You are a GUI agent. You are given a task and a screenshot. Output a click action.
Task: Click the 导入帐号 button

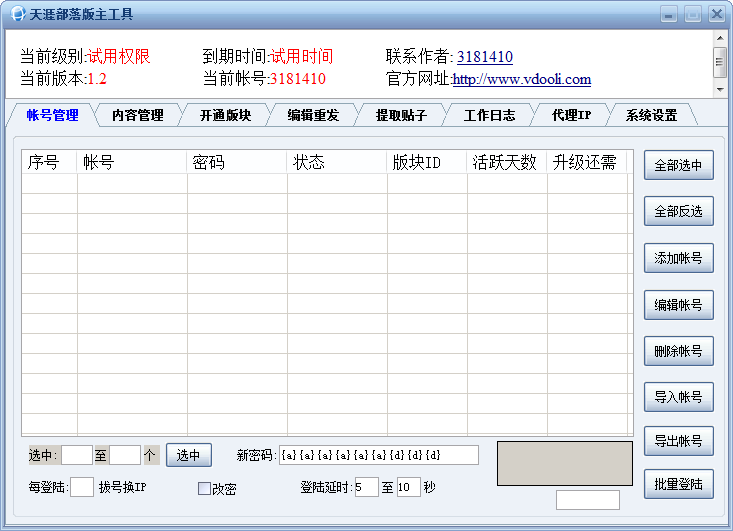click(679, 397)
